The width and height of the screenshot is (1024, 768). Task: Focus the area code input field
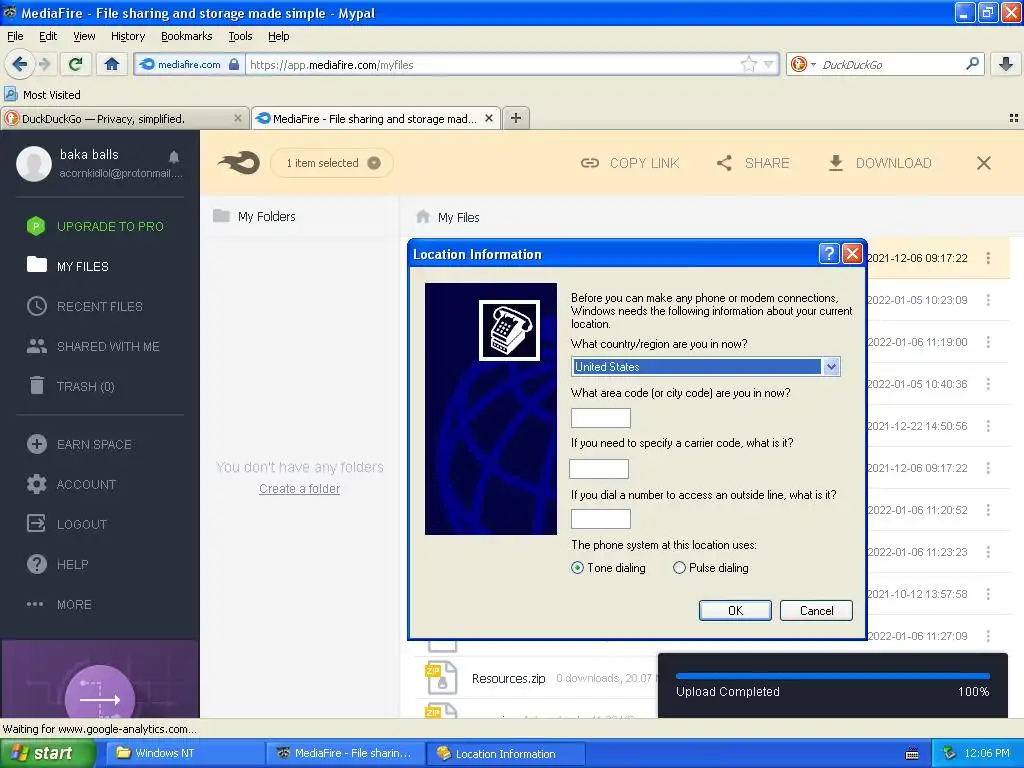[600, 417]
